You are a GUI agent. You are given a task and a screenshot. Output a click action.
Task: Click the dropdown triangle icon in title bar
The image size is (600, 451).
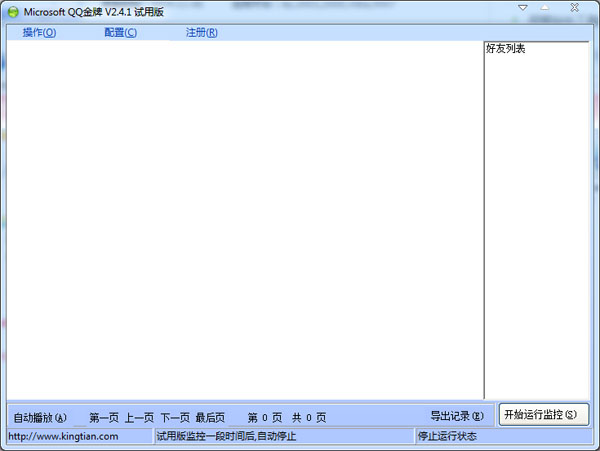pyautogui.click(x=523, y=8)
